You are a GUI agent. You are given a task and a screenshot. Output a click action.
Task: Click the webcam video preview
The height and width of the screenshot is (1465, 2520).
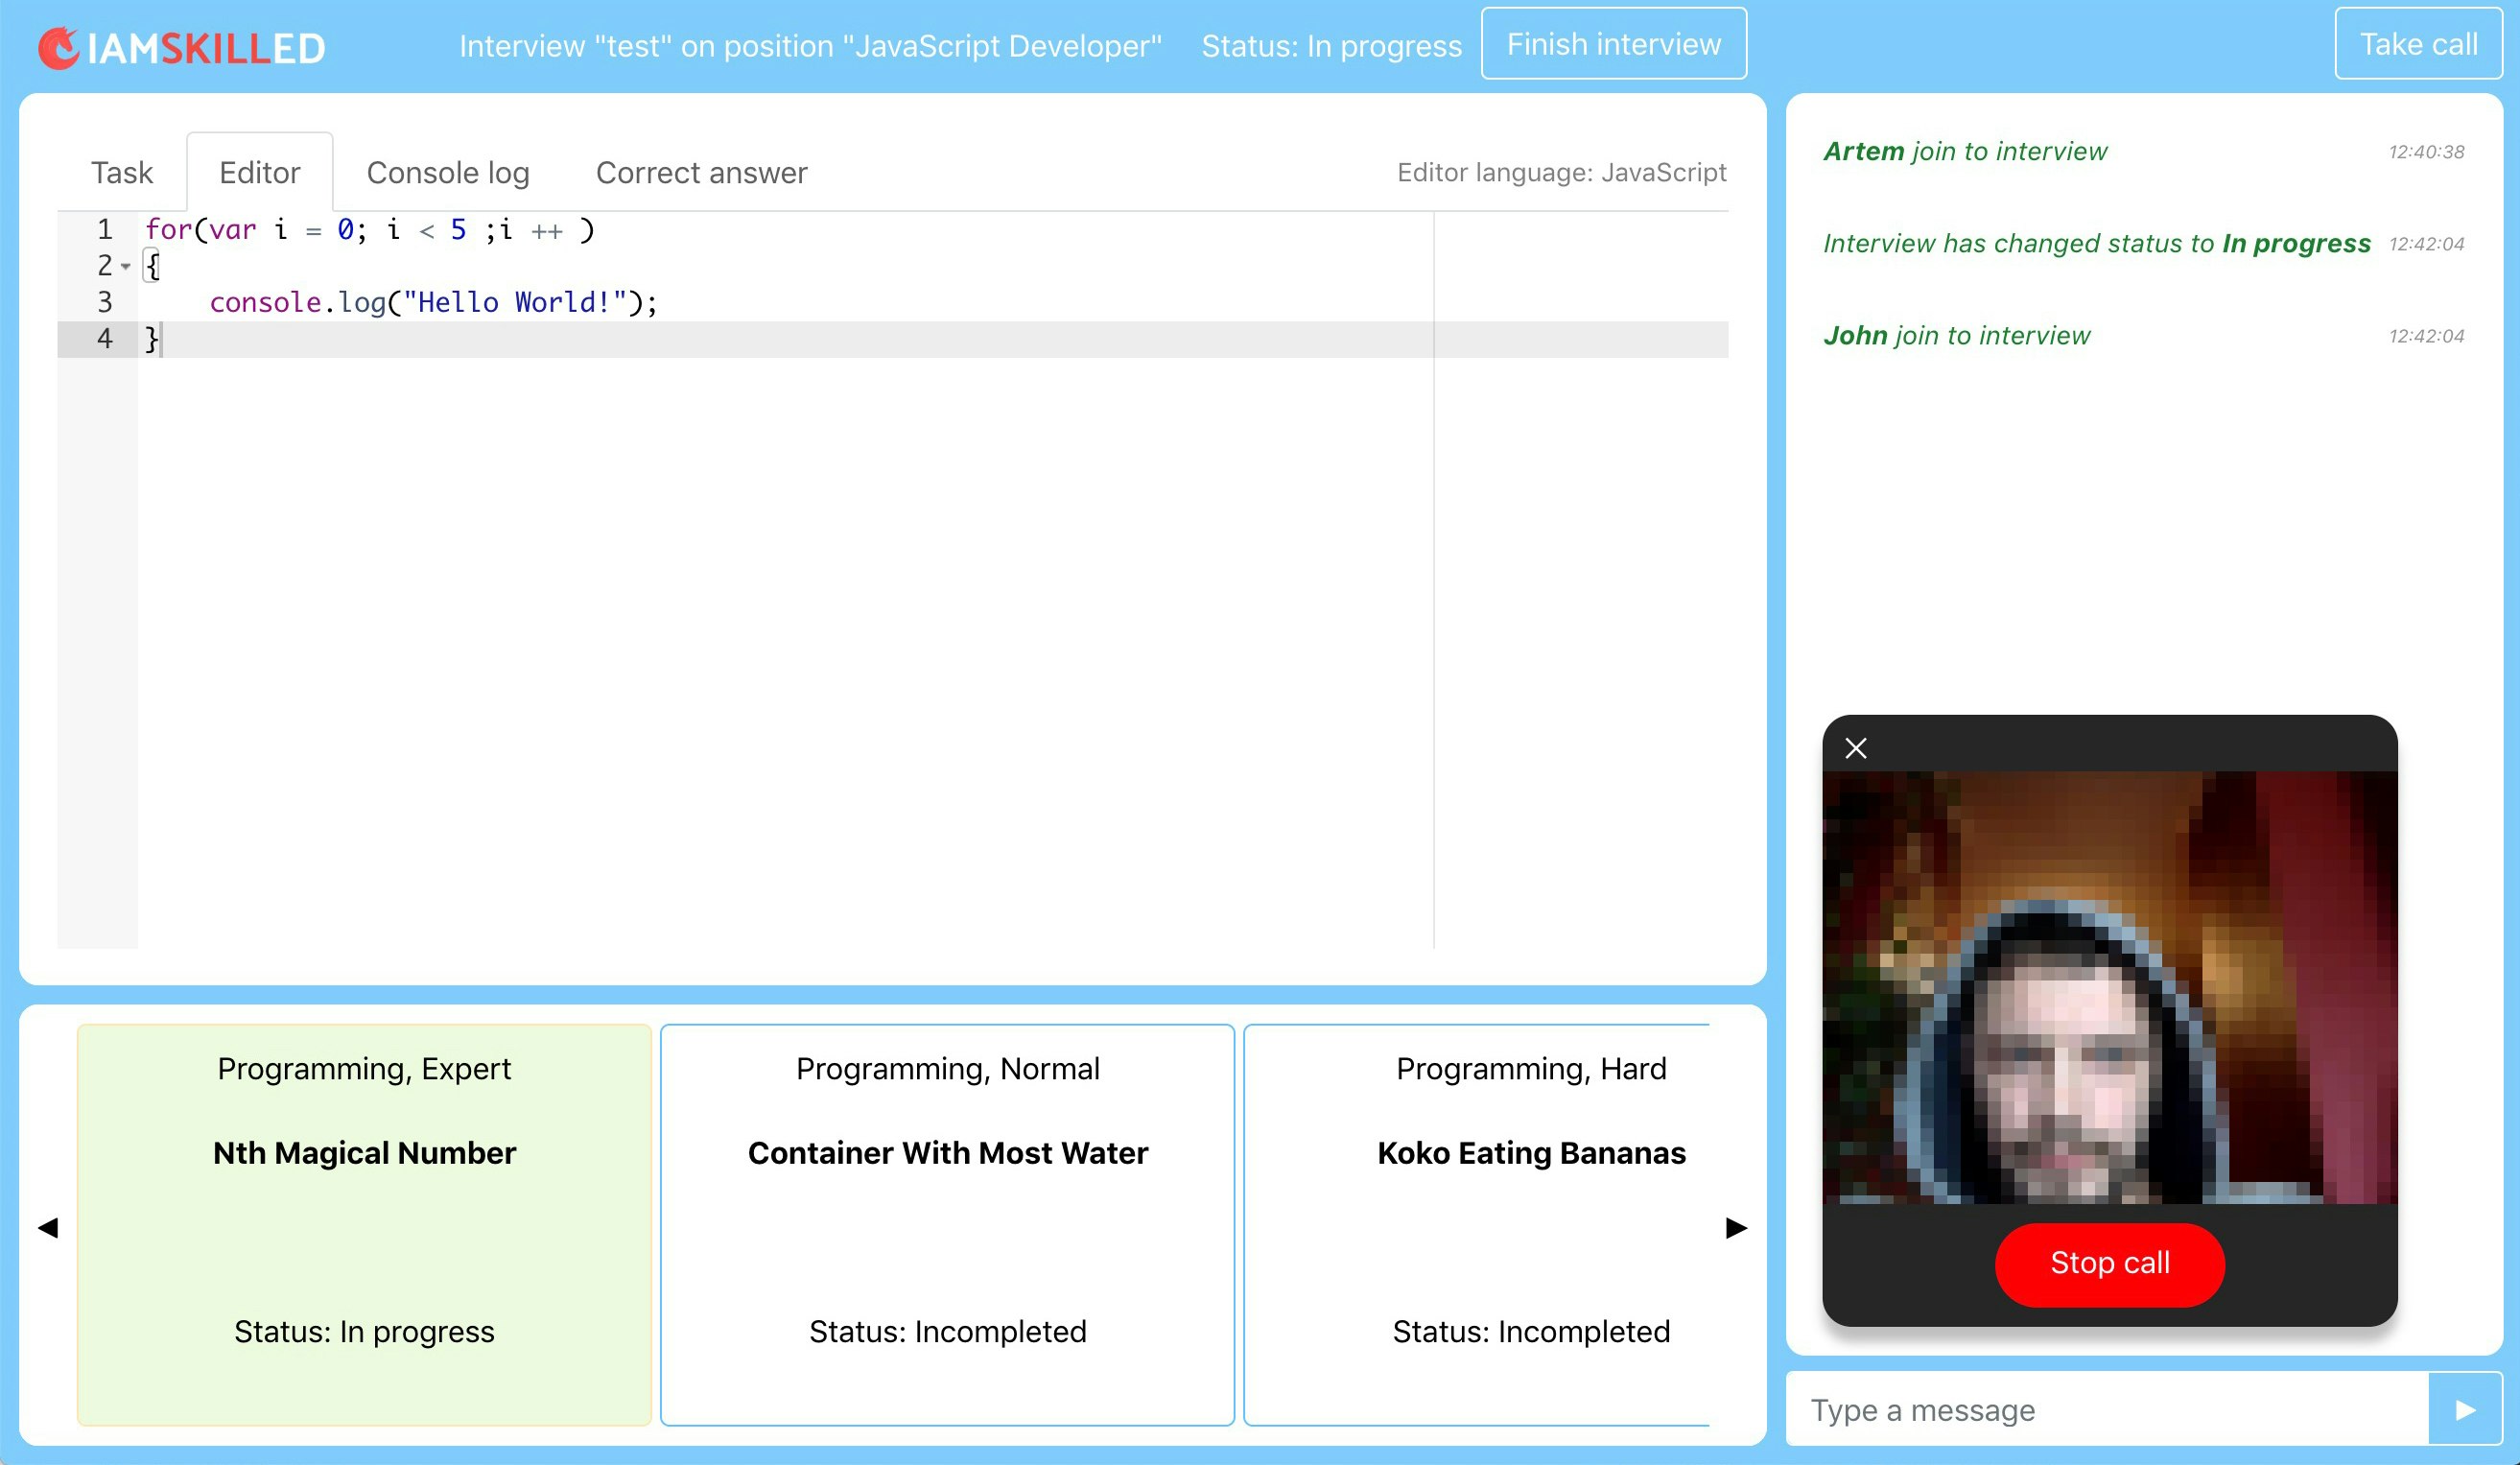coord(2109,987)
